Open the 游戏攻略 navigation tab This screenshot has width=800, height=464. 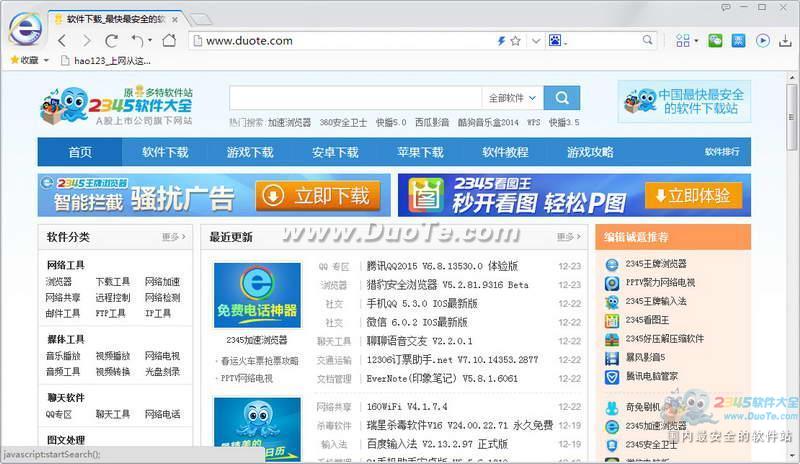pyautogui.click(x=590, y=152)
